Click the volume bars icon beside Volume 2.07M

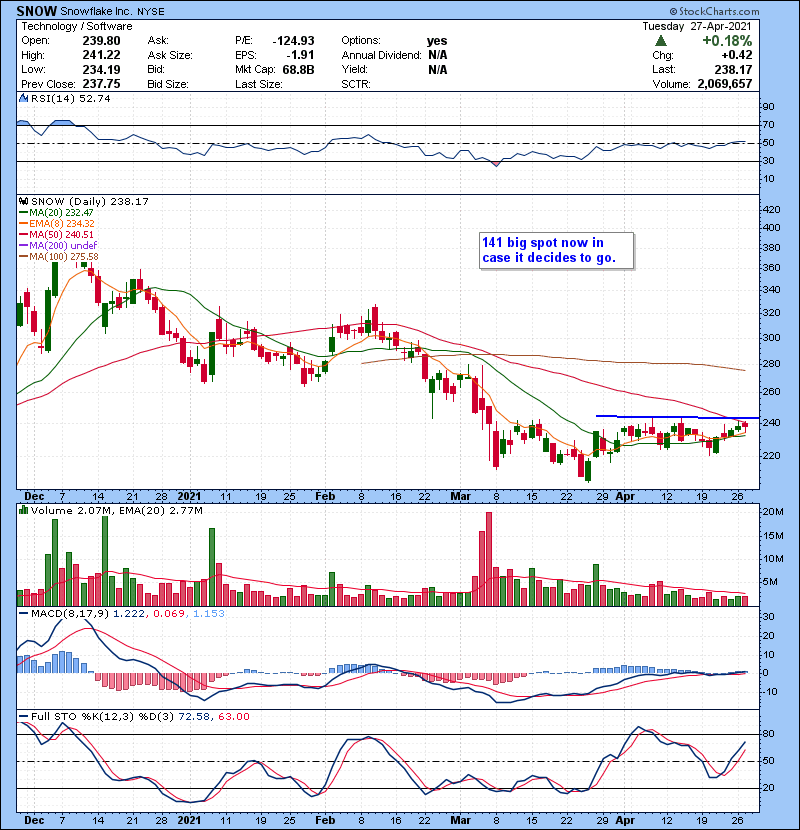pyautogui.click(x=23, y=510)
